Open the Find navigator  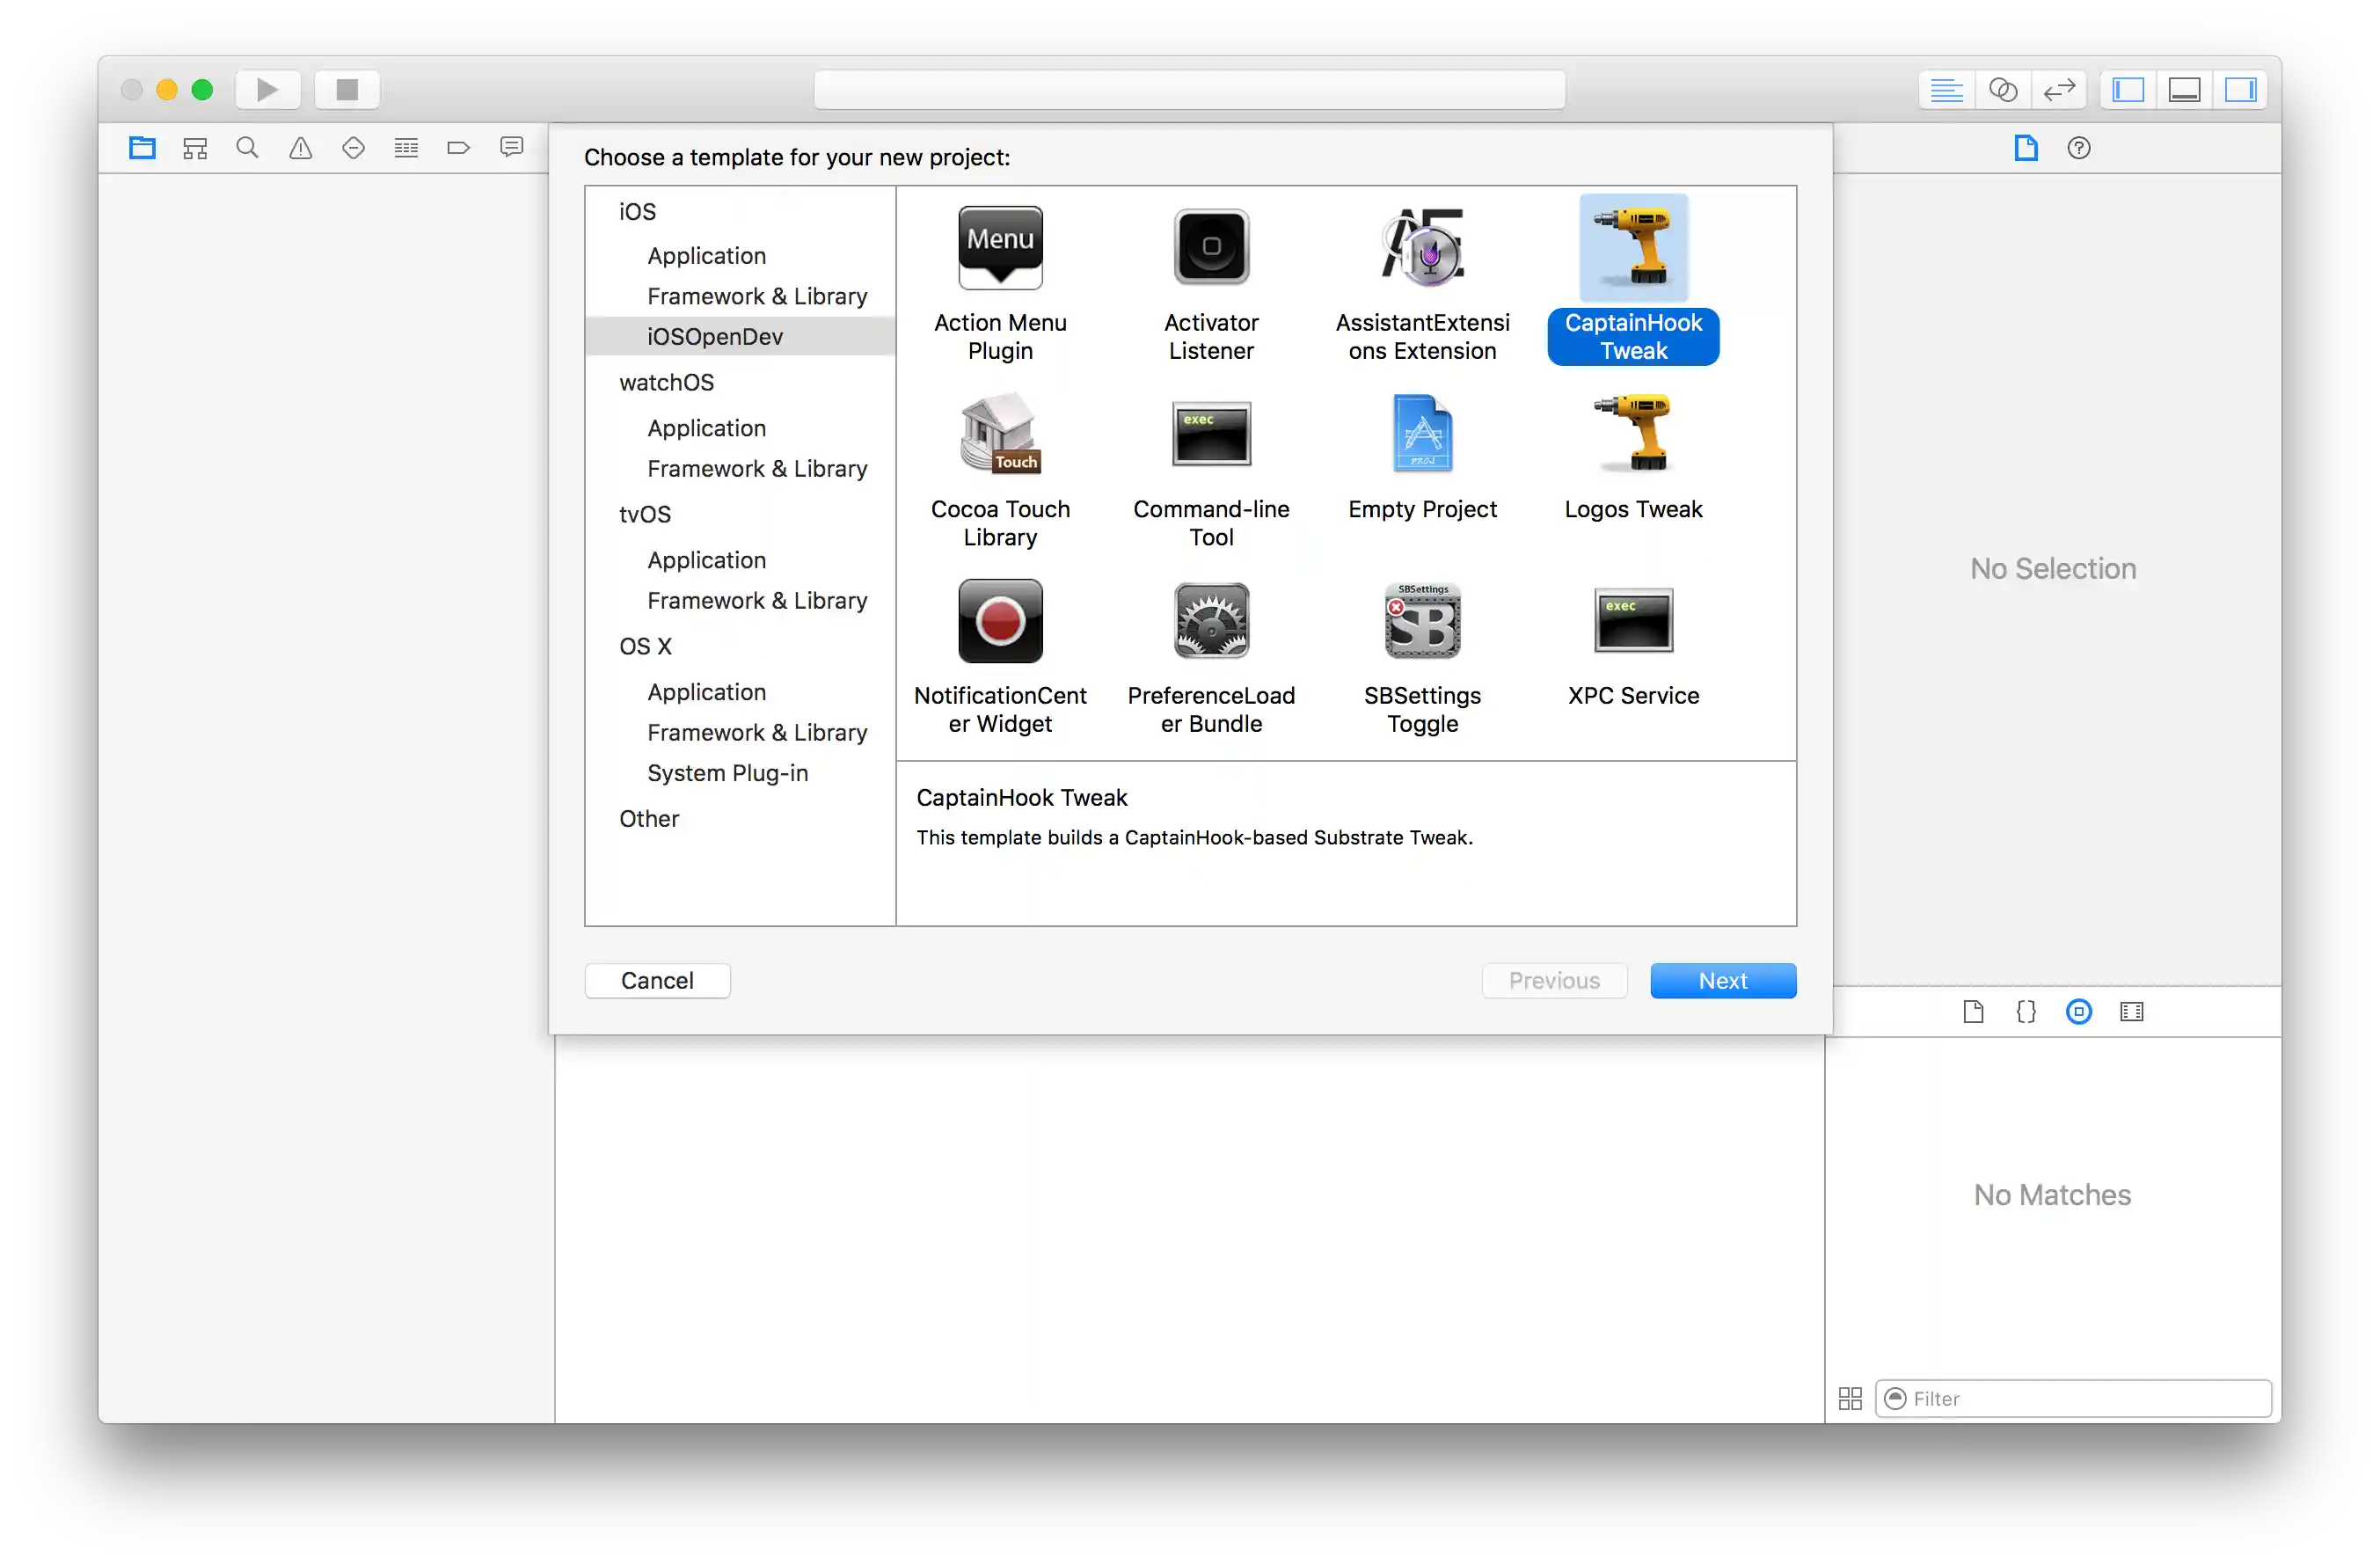click(x=246, y=147)
